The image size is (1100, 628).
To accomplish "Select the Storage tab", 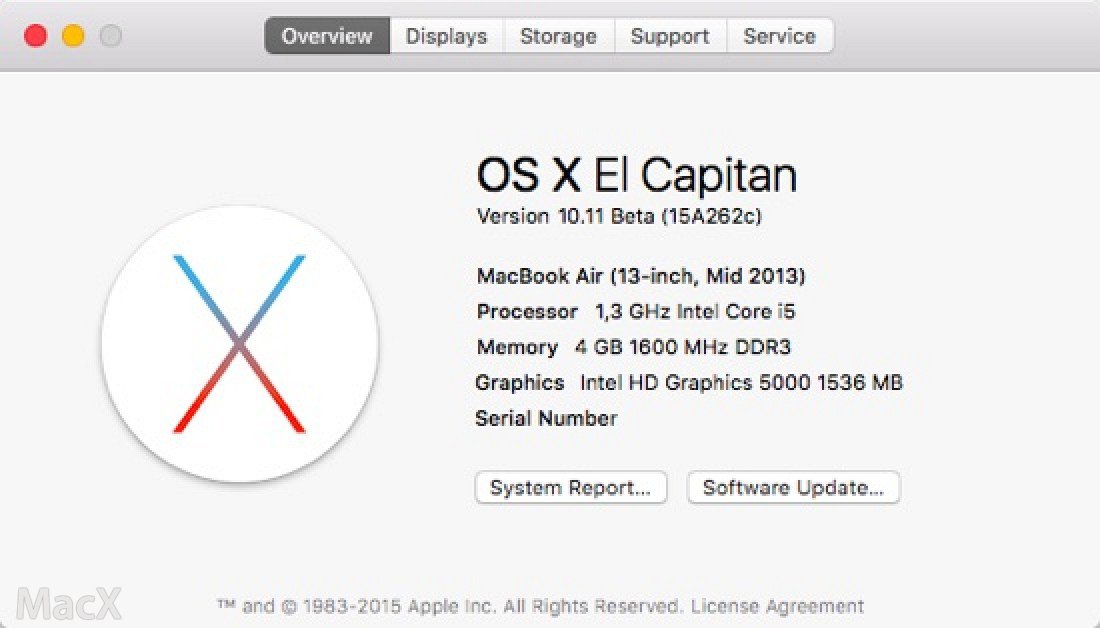I will pos(558,37).
